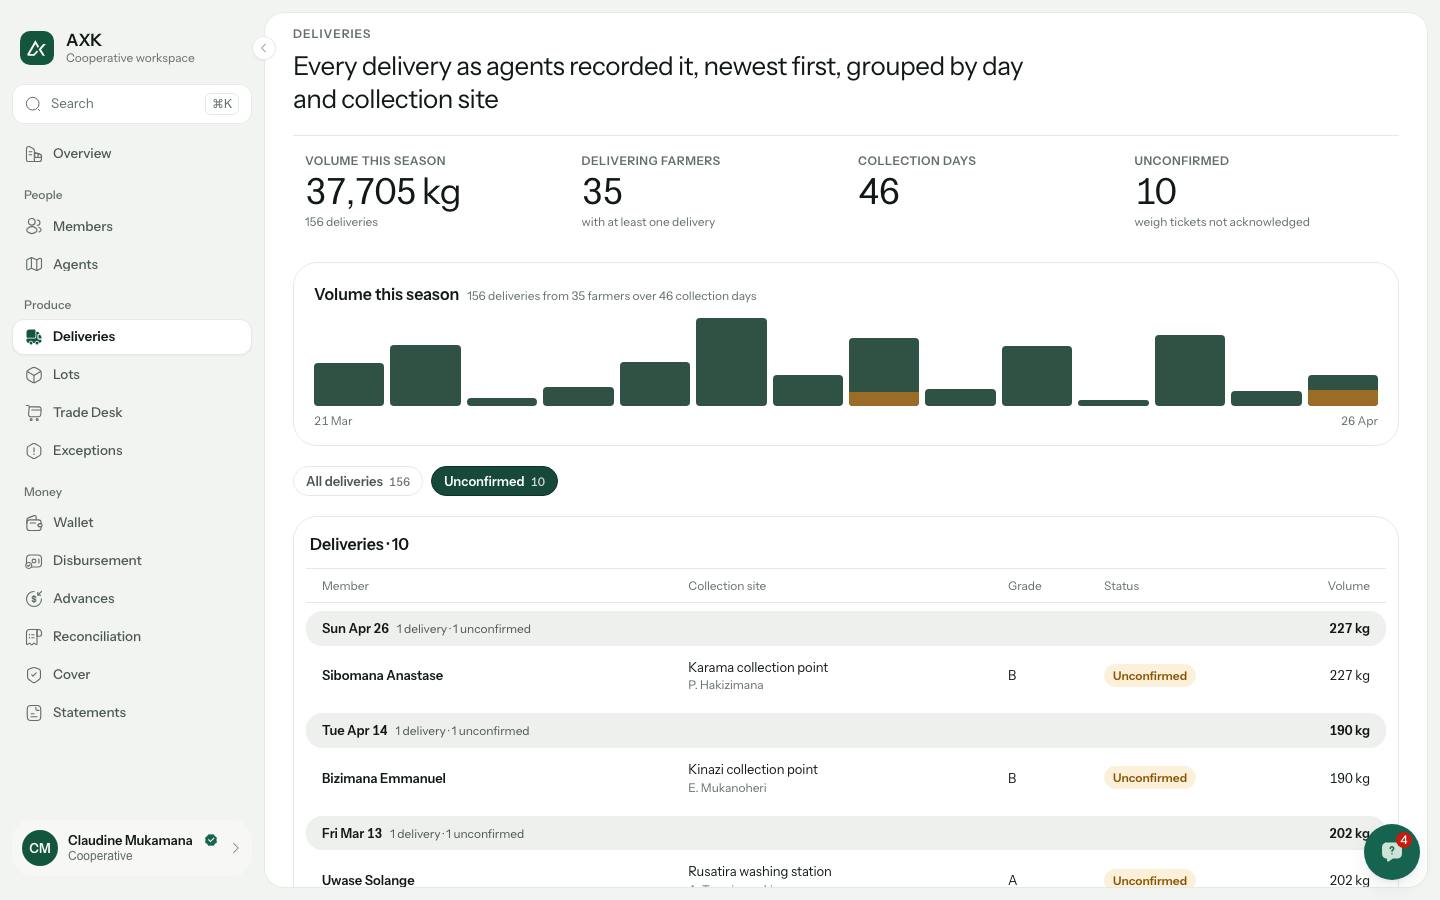Click the Volume column header
Image resolution: width=1440 pixels, height=900 pixels.
point(1348,586)
